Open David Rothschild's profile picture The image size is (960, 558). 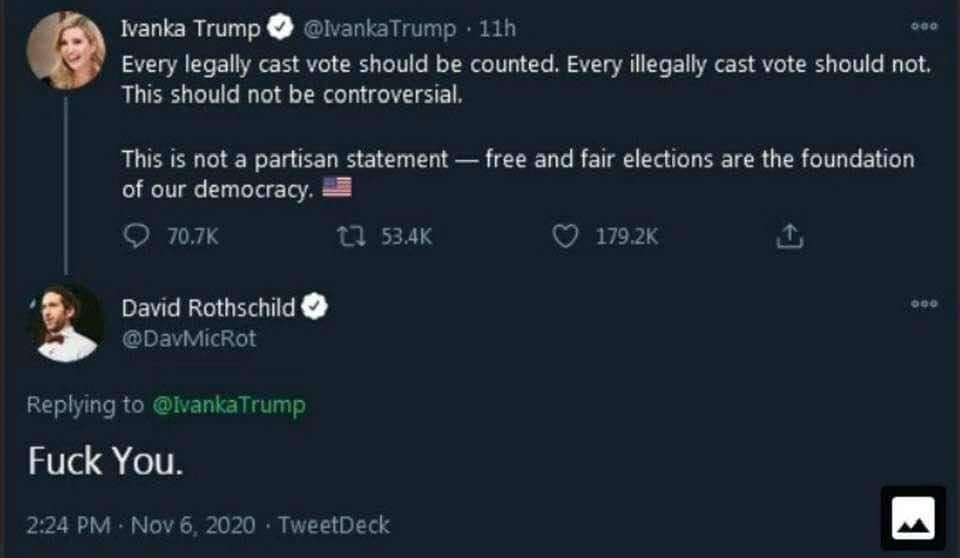[66, 322]
